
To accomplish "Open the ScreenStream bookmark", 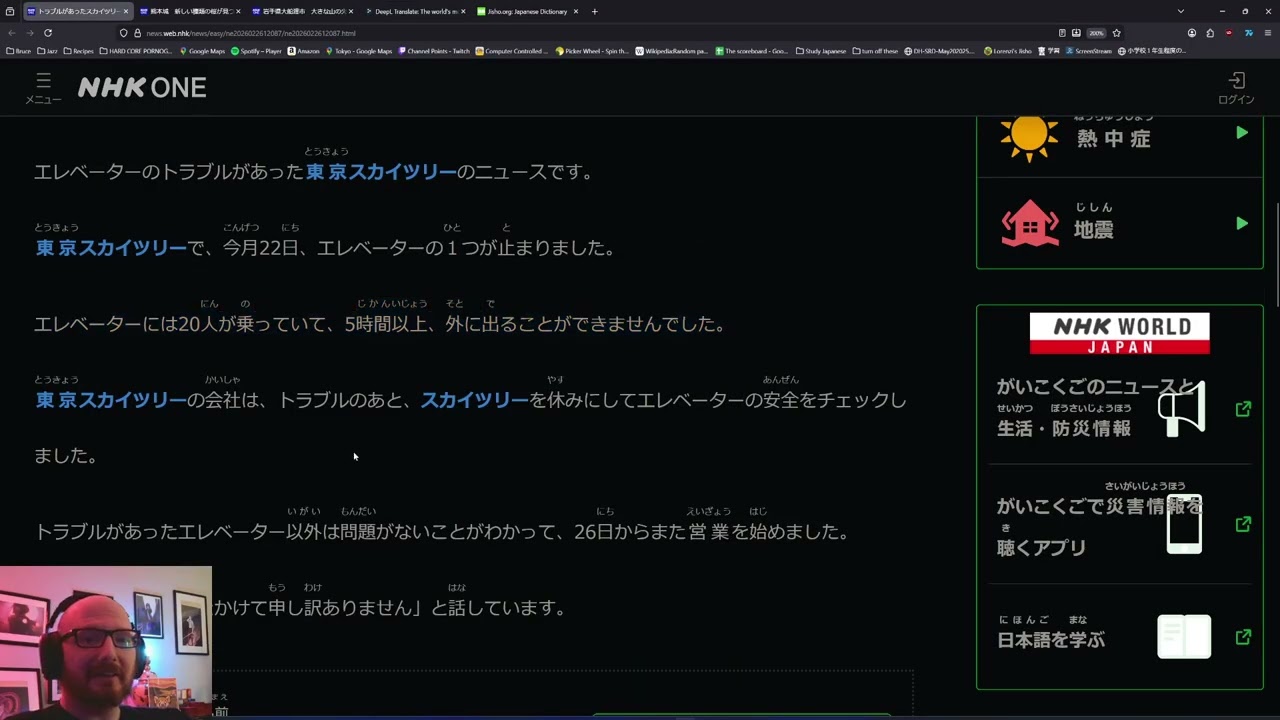I will pyautogui.click(x=1088, y=51).
